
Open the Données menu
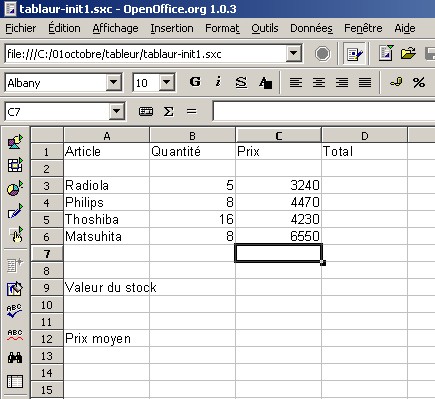tap(311, 28)
